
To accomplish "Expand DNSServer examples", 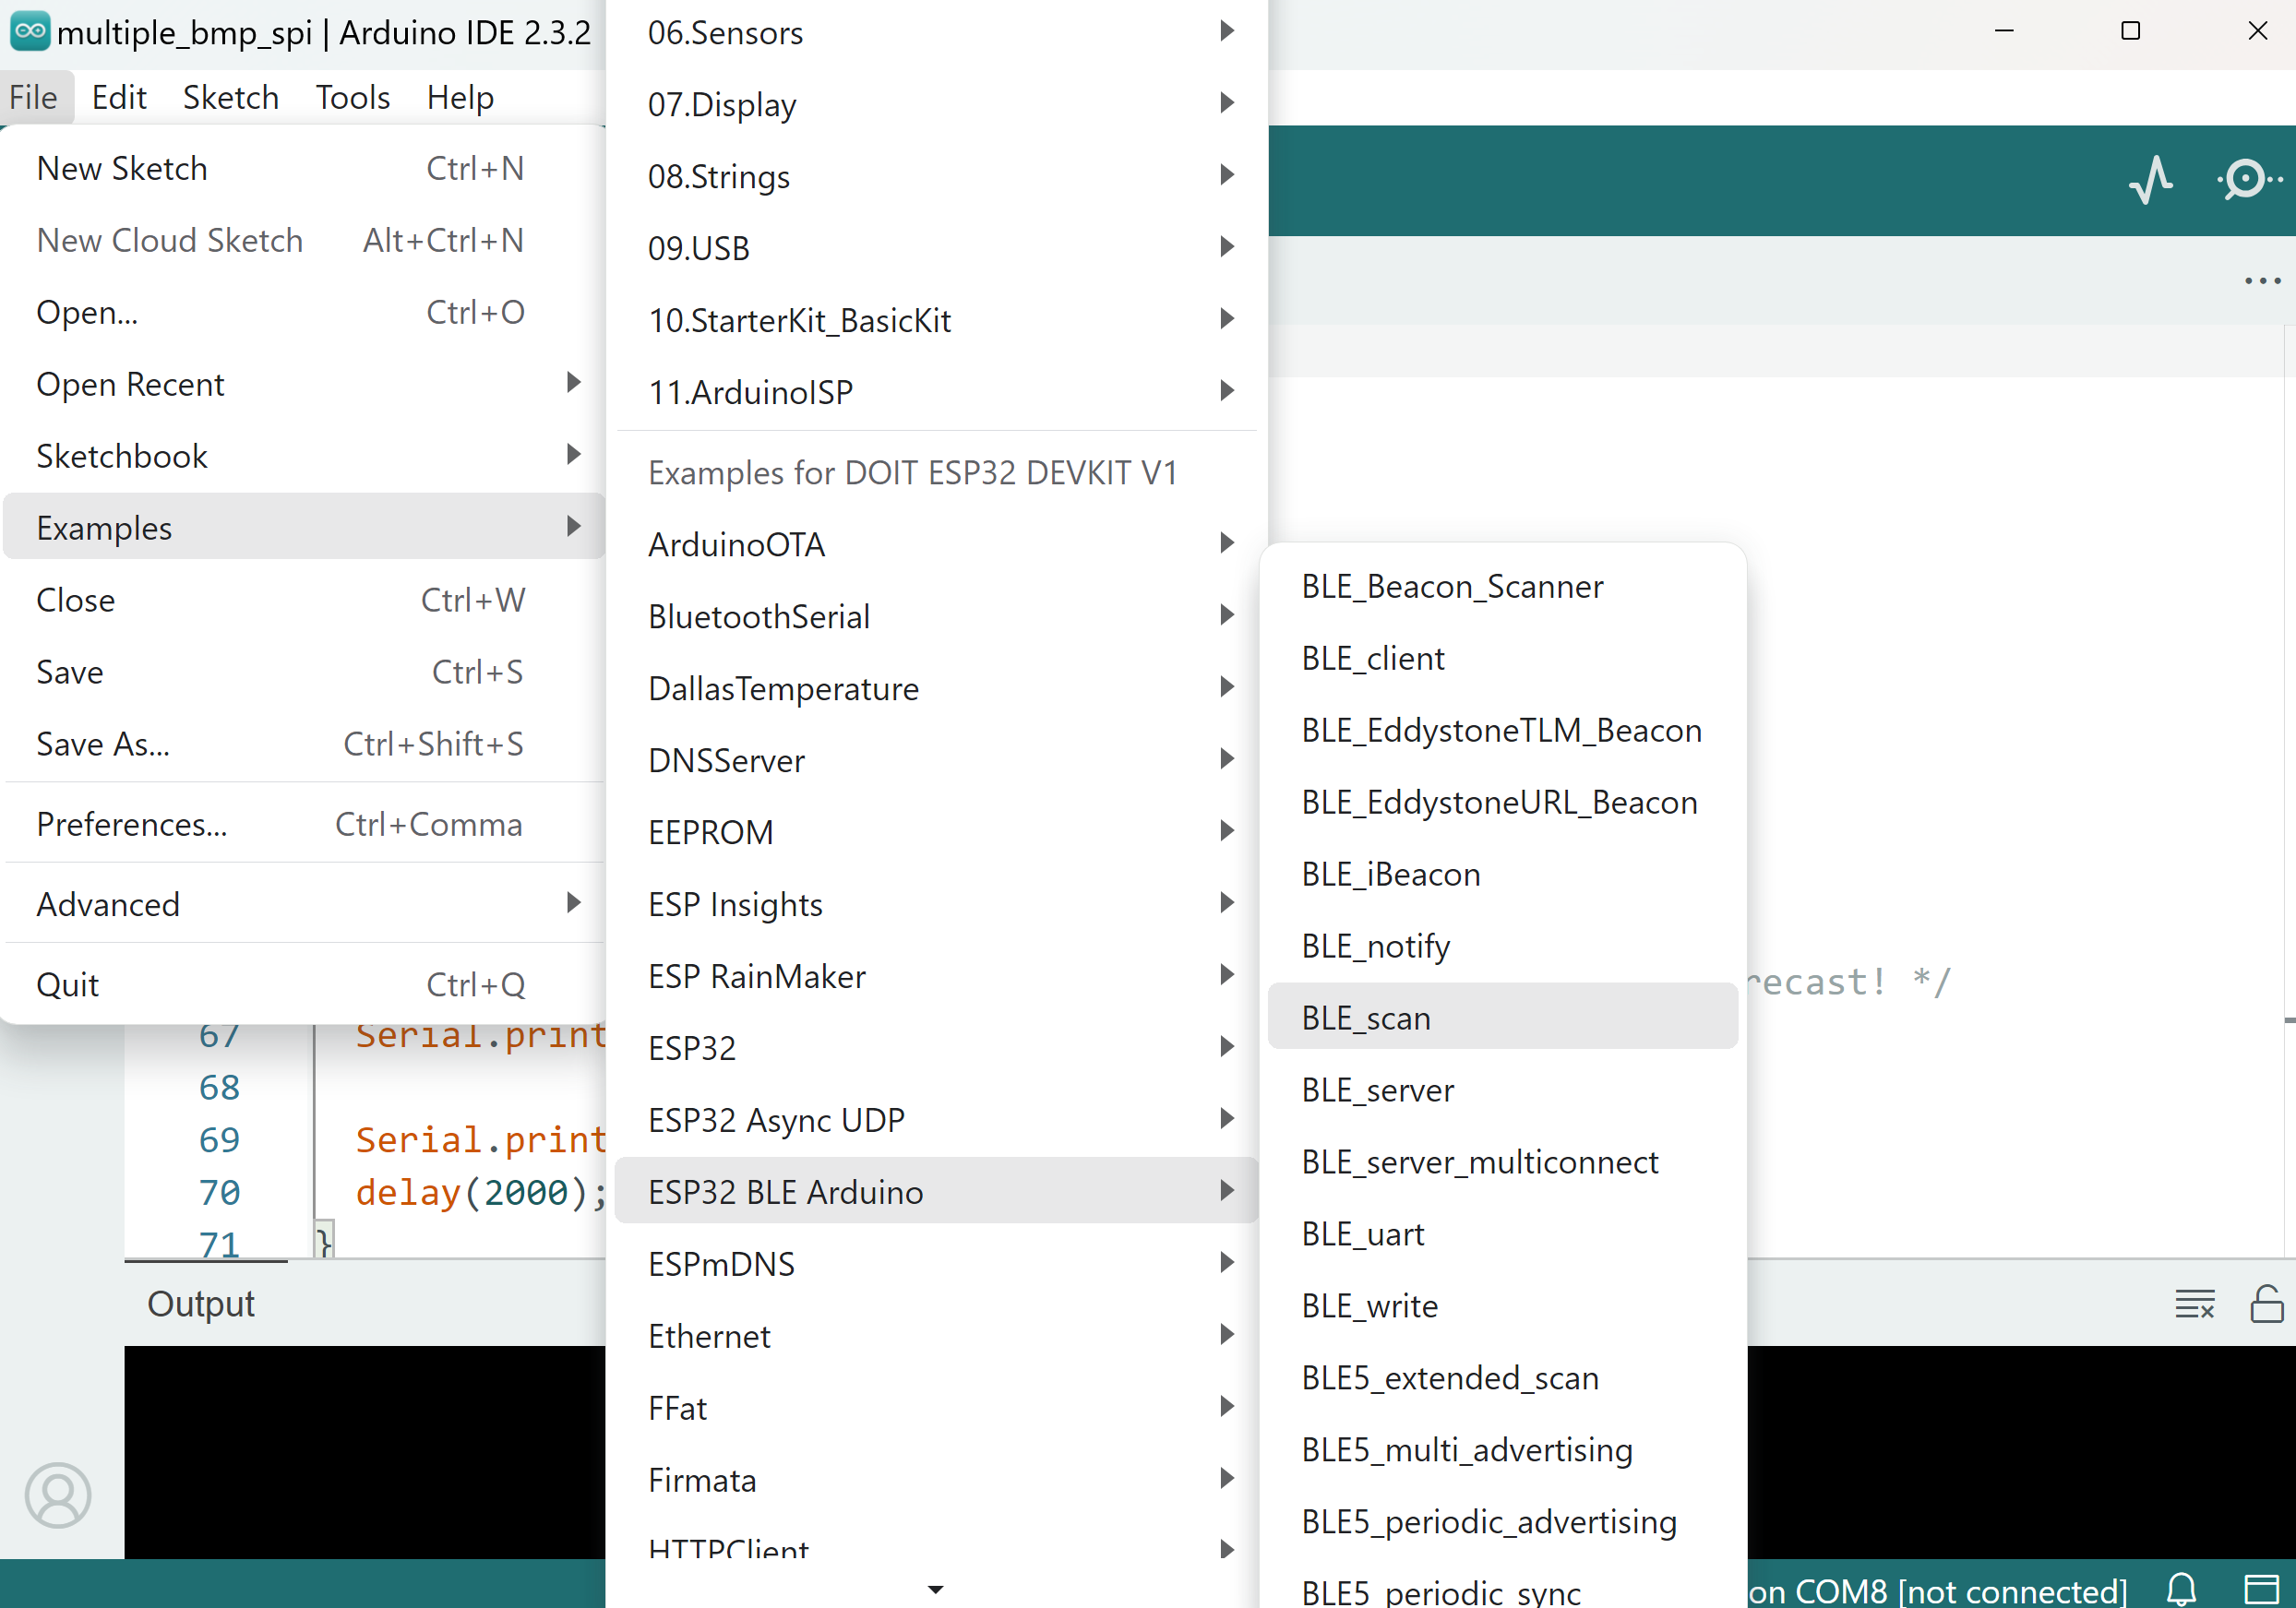I will pos(936,760).
